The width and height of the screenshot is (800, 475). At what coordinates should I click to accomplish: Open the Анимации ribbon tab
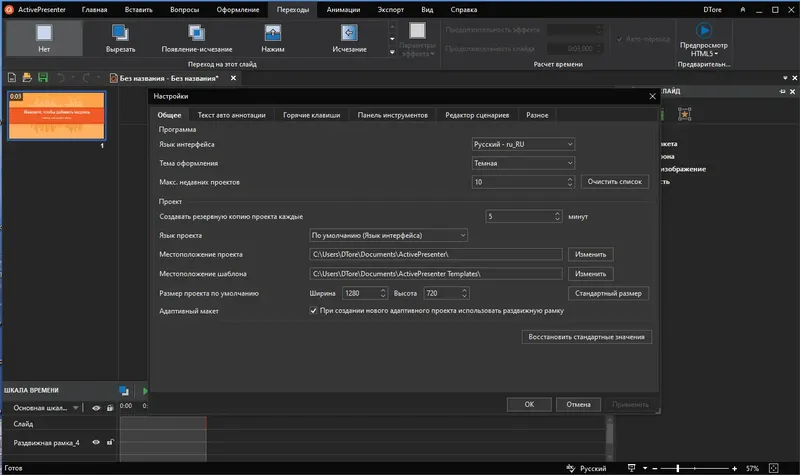coord(342,8)
